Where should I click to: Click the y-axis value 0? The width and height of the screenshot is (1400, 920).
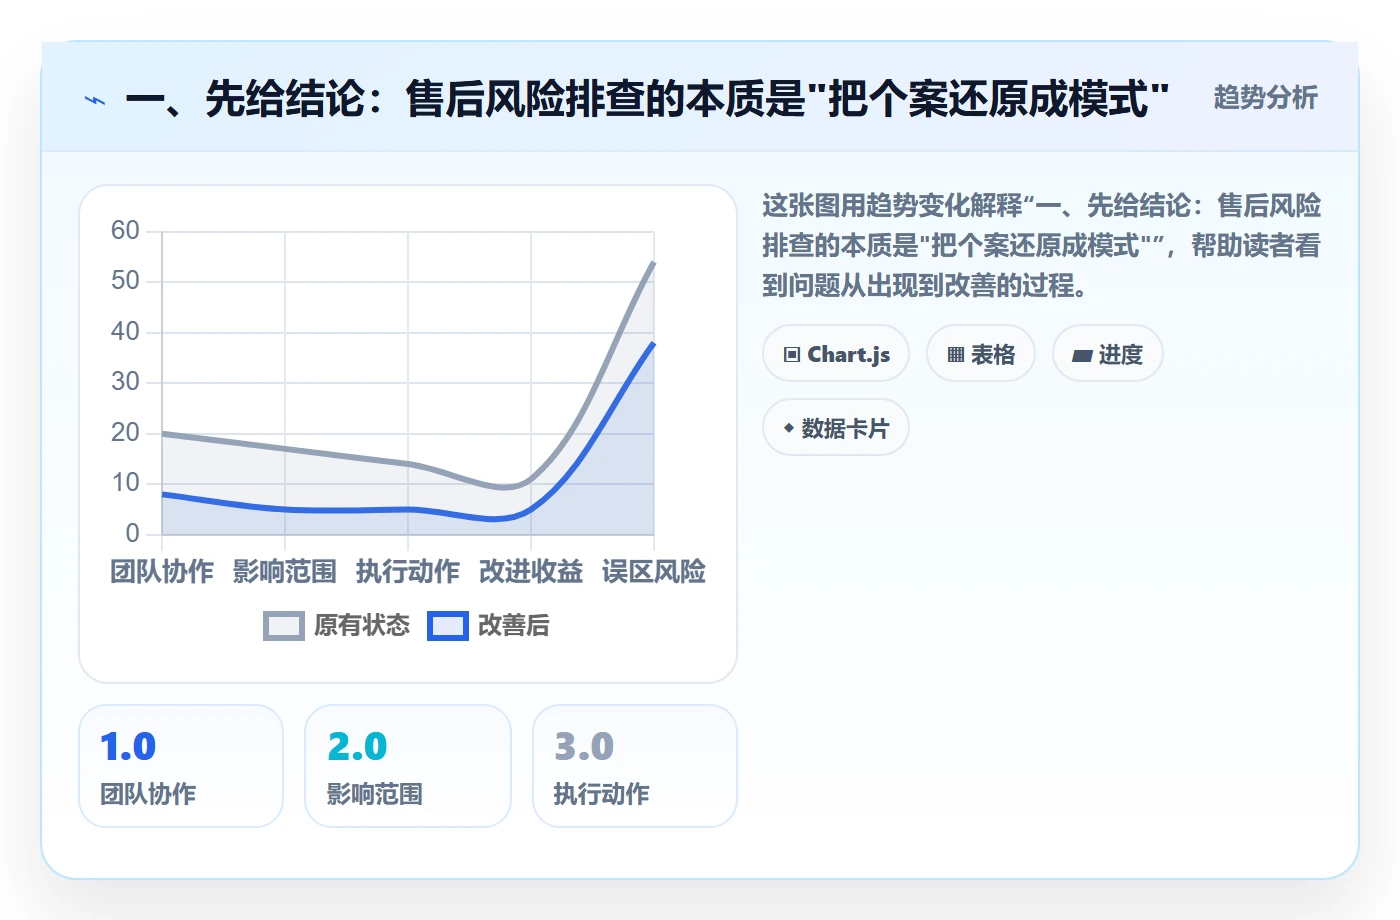tap(133, 533)
